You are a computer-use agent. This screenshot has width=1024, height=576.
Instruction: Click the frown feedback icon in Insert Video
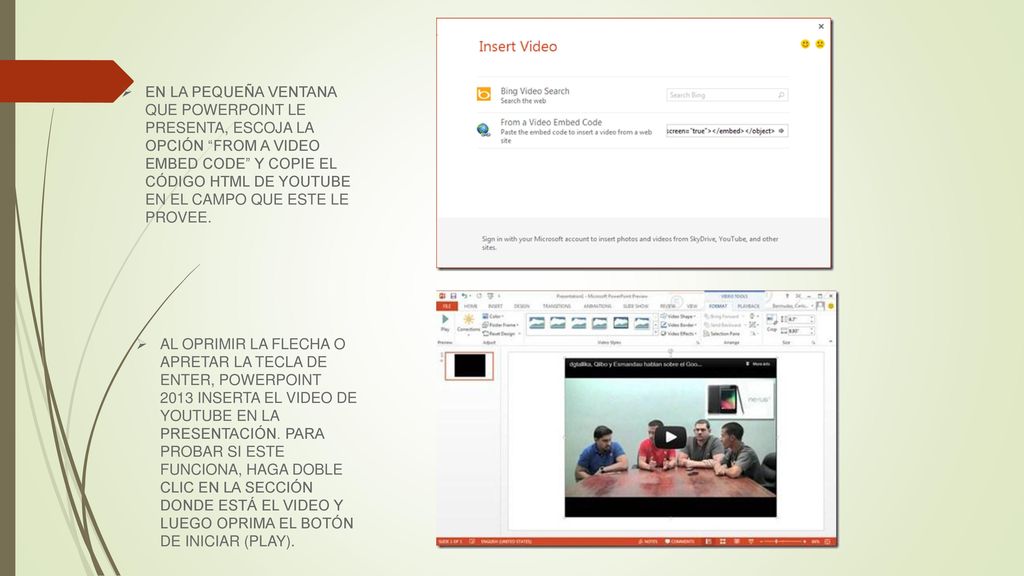[x=820, y=44]
